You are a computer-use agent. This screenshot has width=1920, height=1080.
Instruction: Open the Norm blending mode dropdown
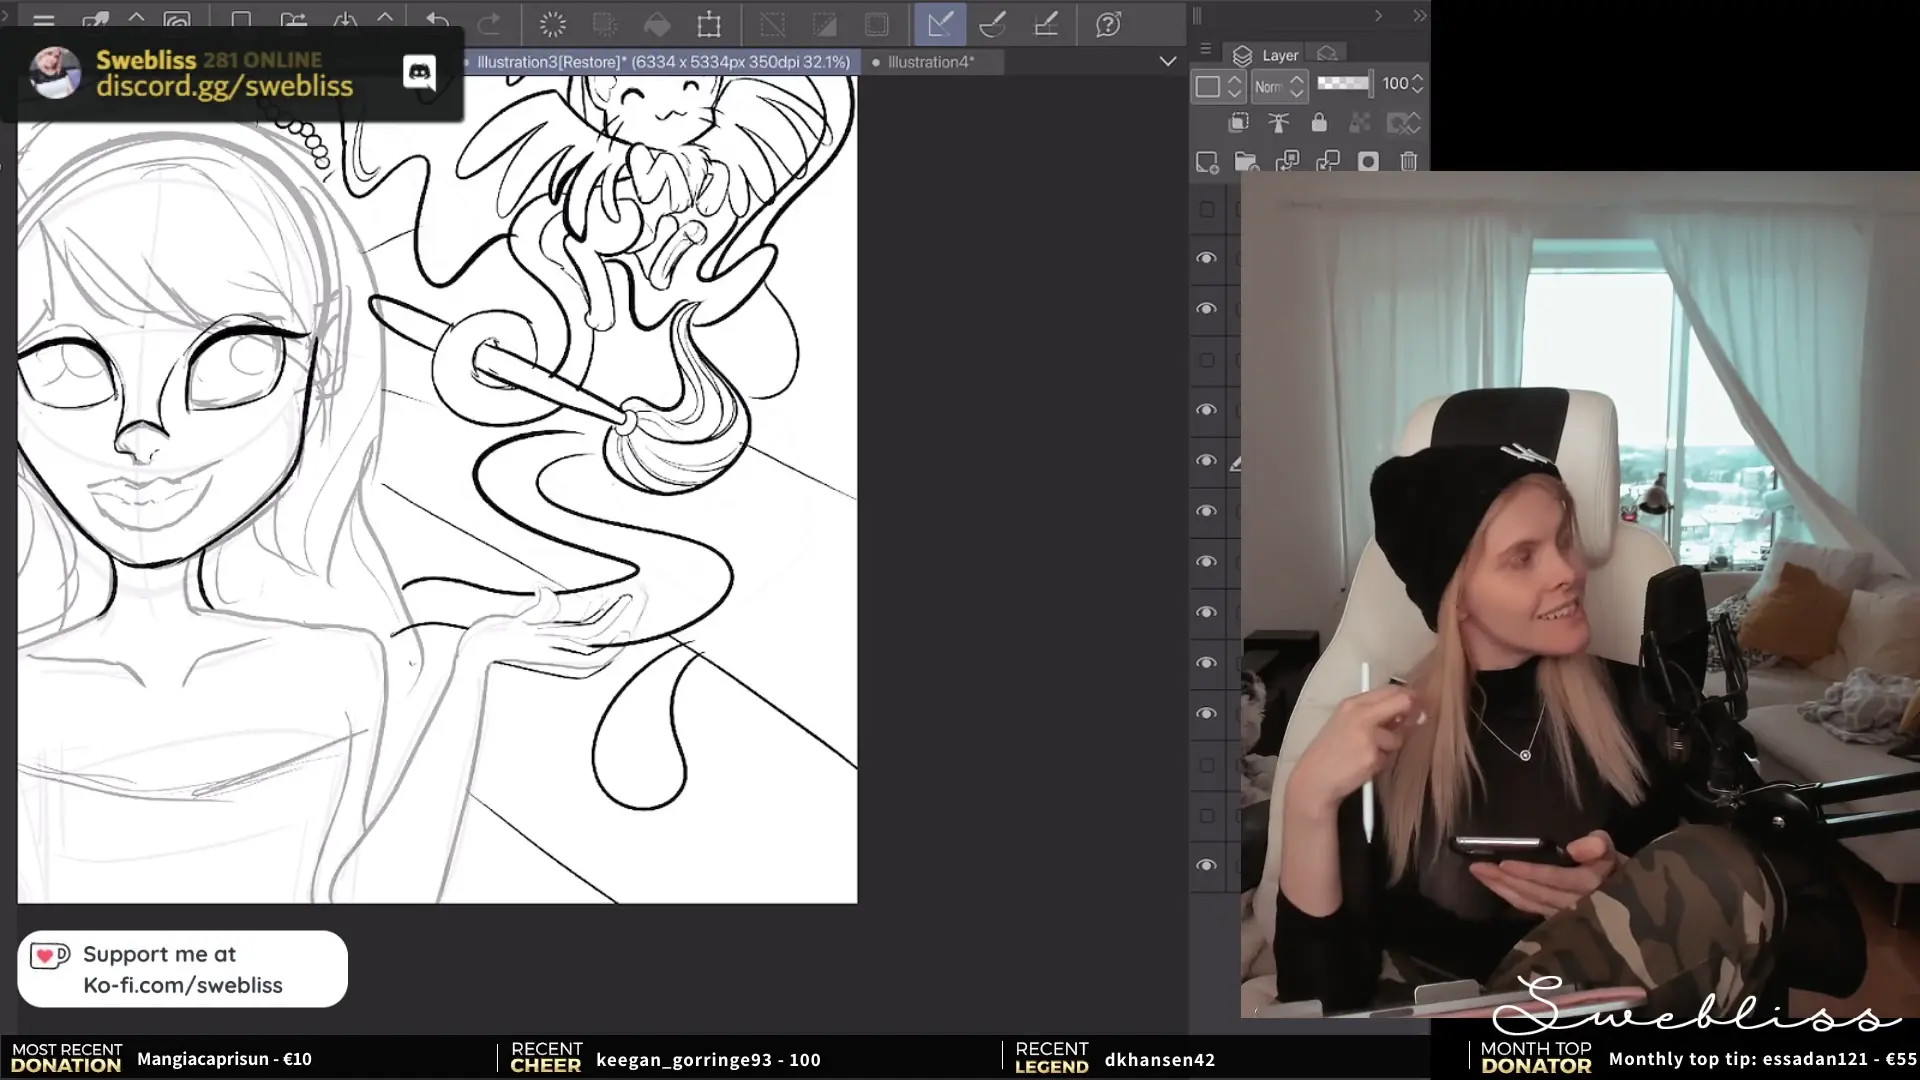click(x=1280, y=86)
